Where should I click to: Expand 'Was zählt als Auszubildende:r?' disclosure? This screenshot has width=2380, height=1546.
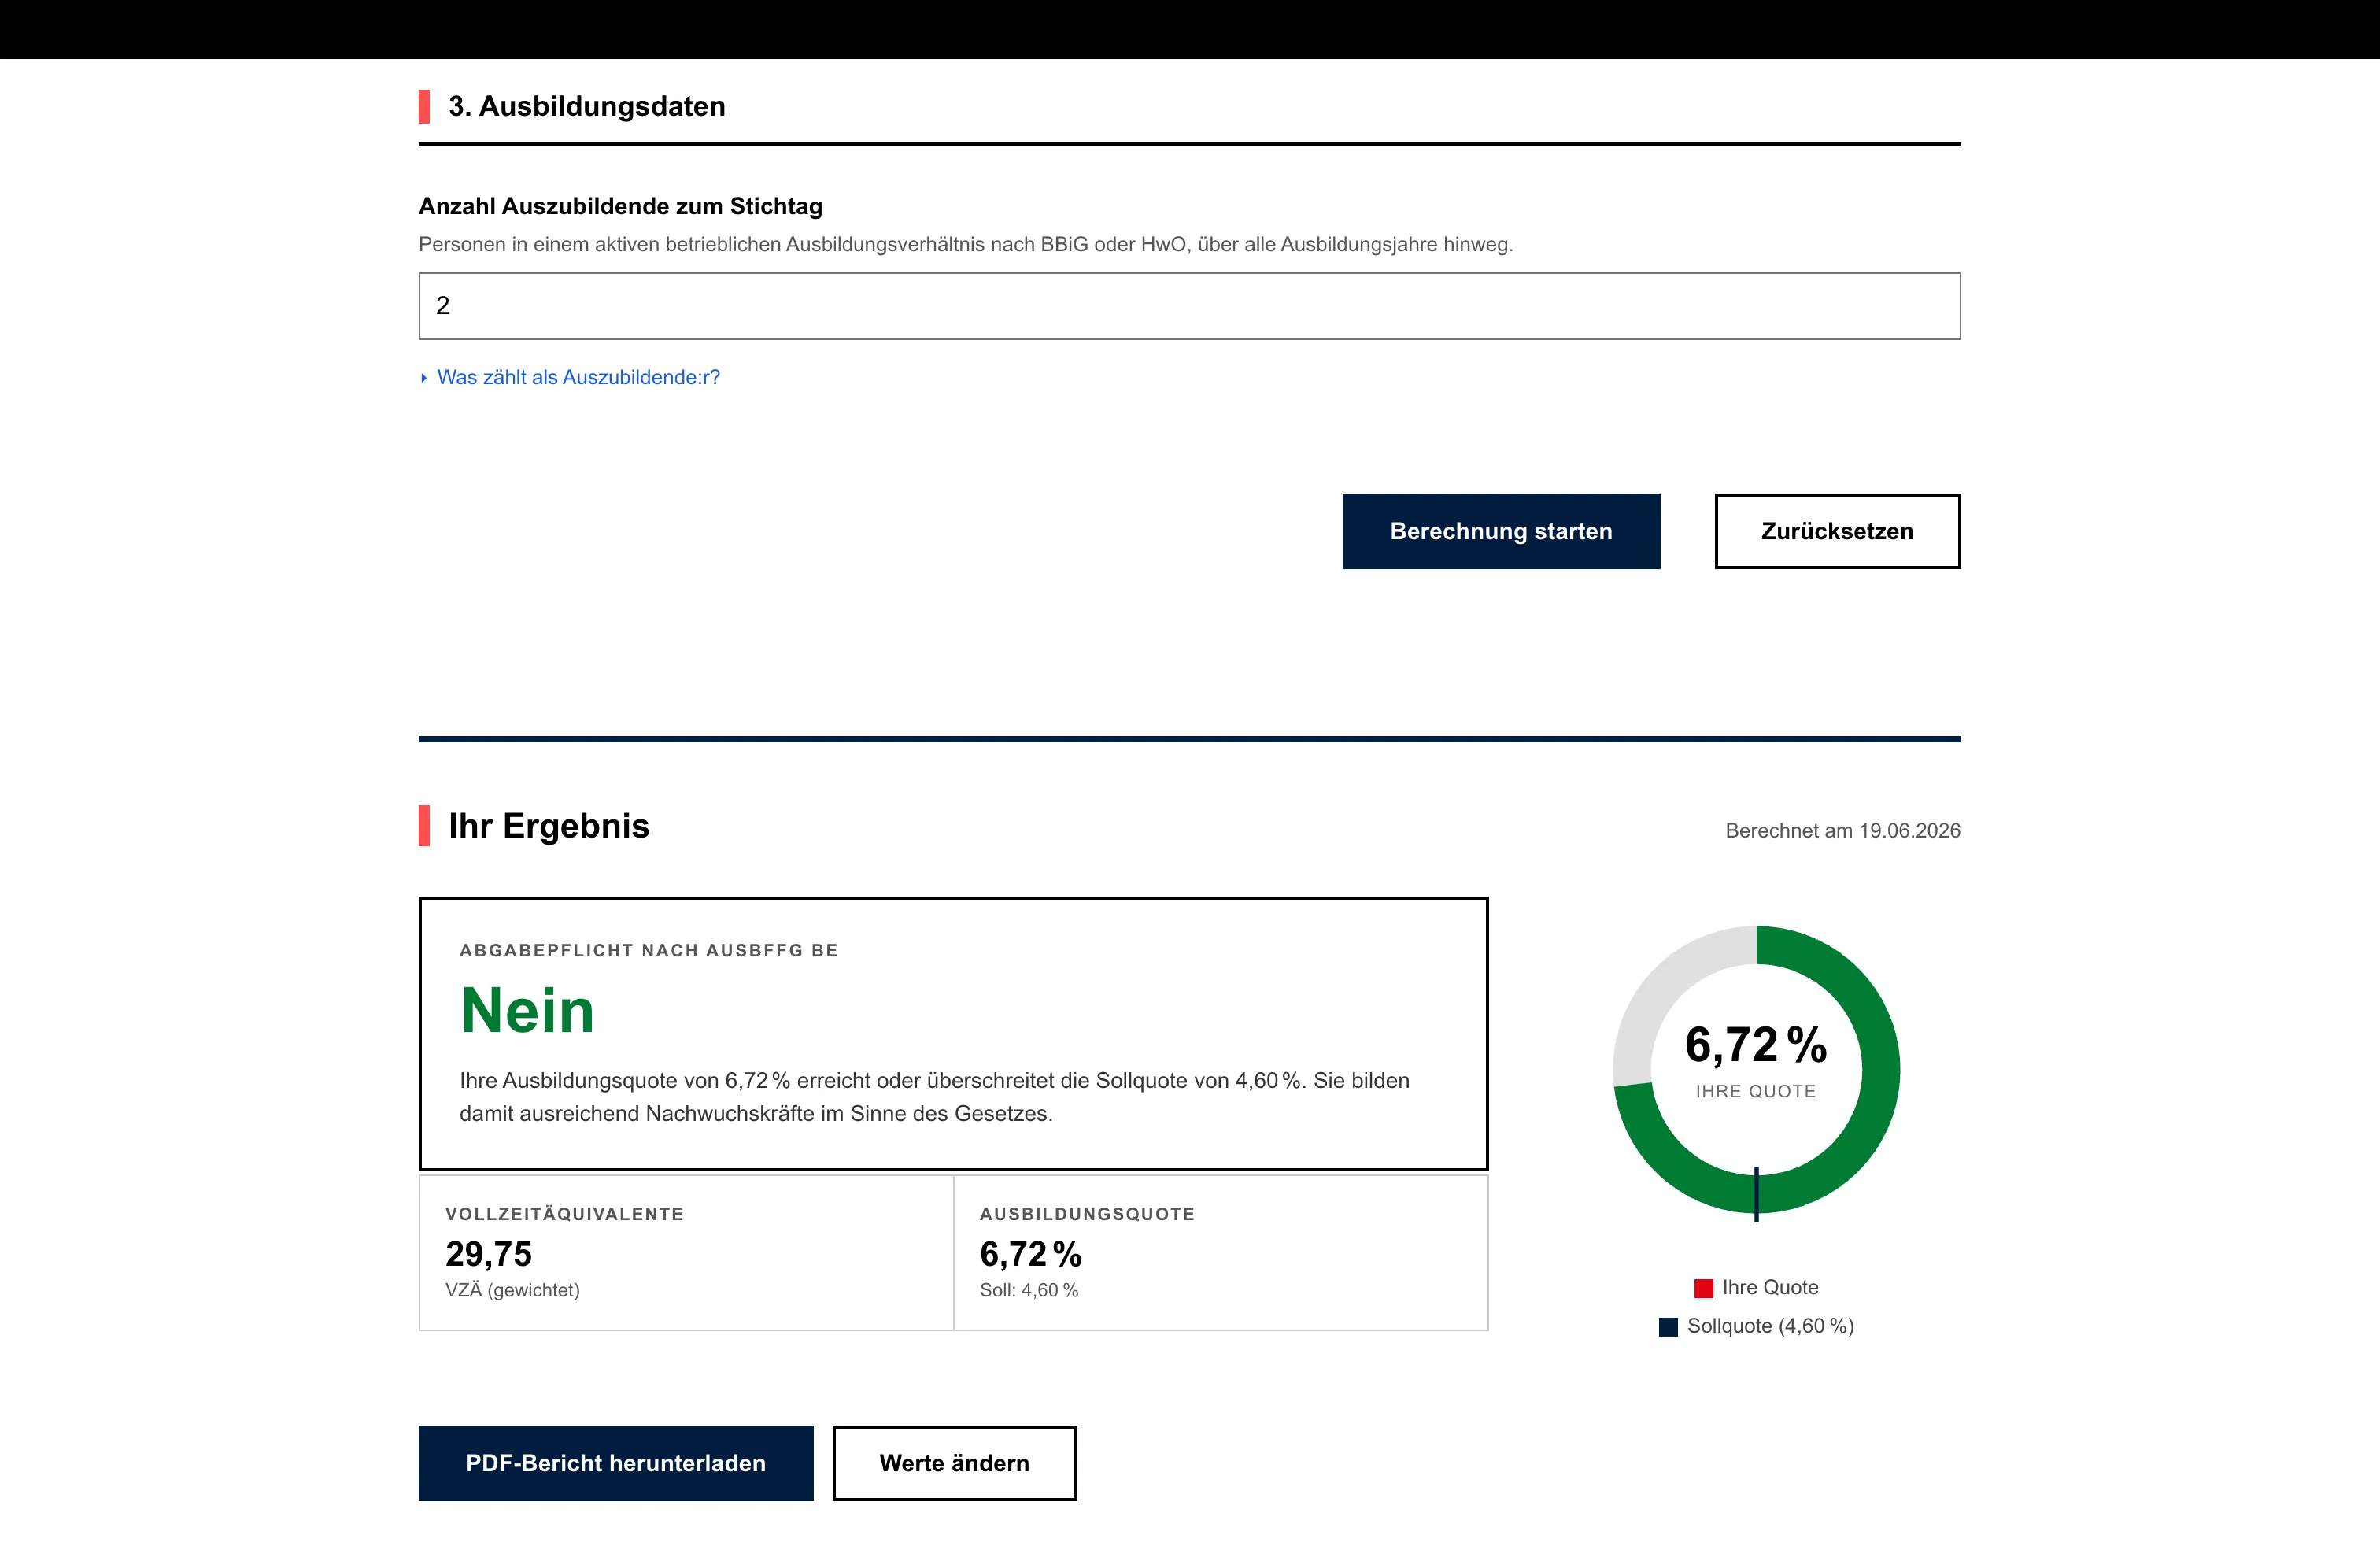coord(570,377)
